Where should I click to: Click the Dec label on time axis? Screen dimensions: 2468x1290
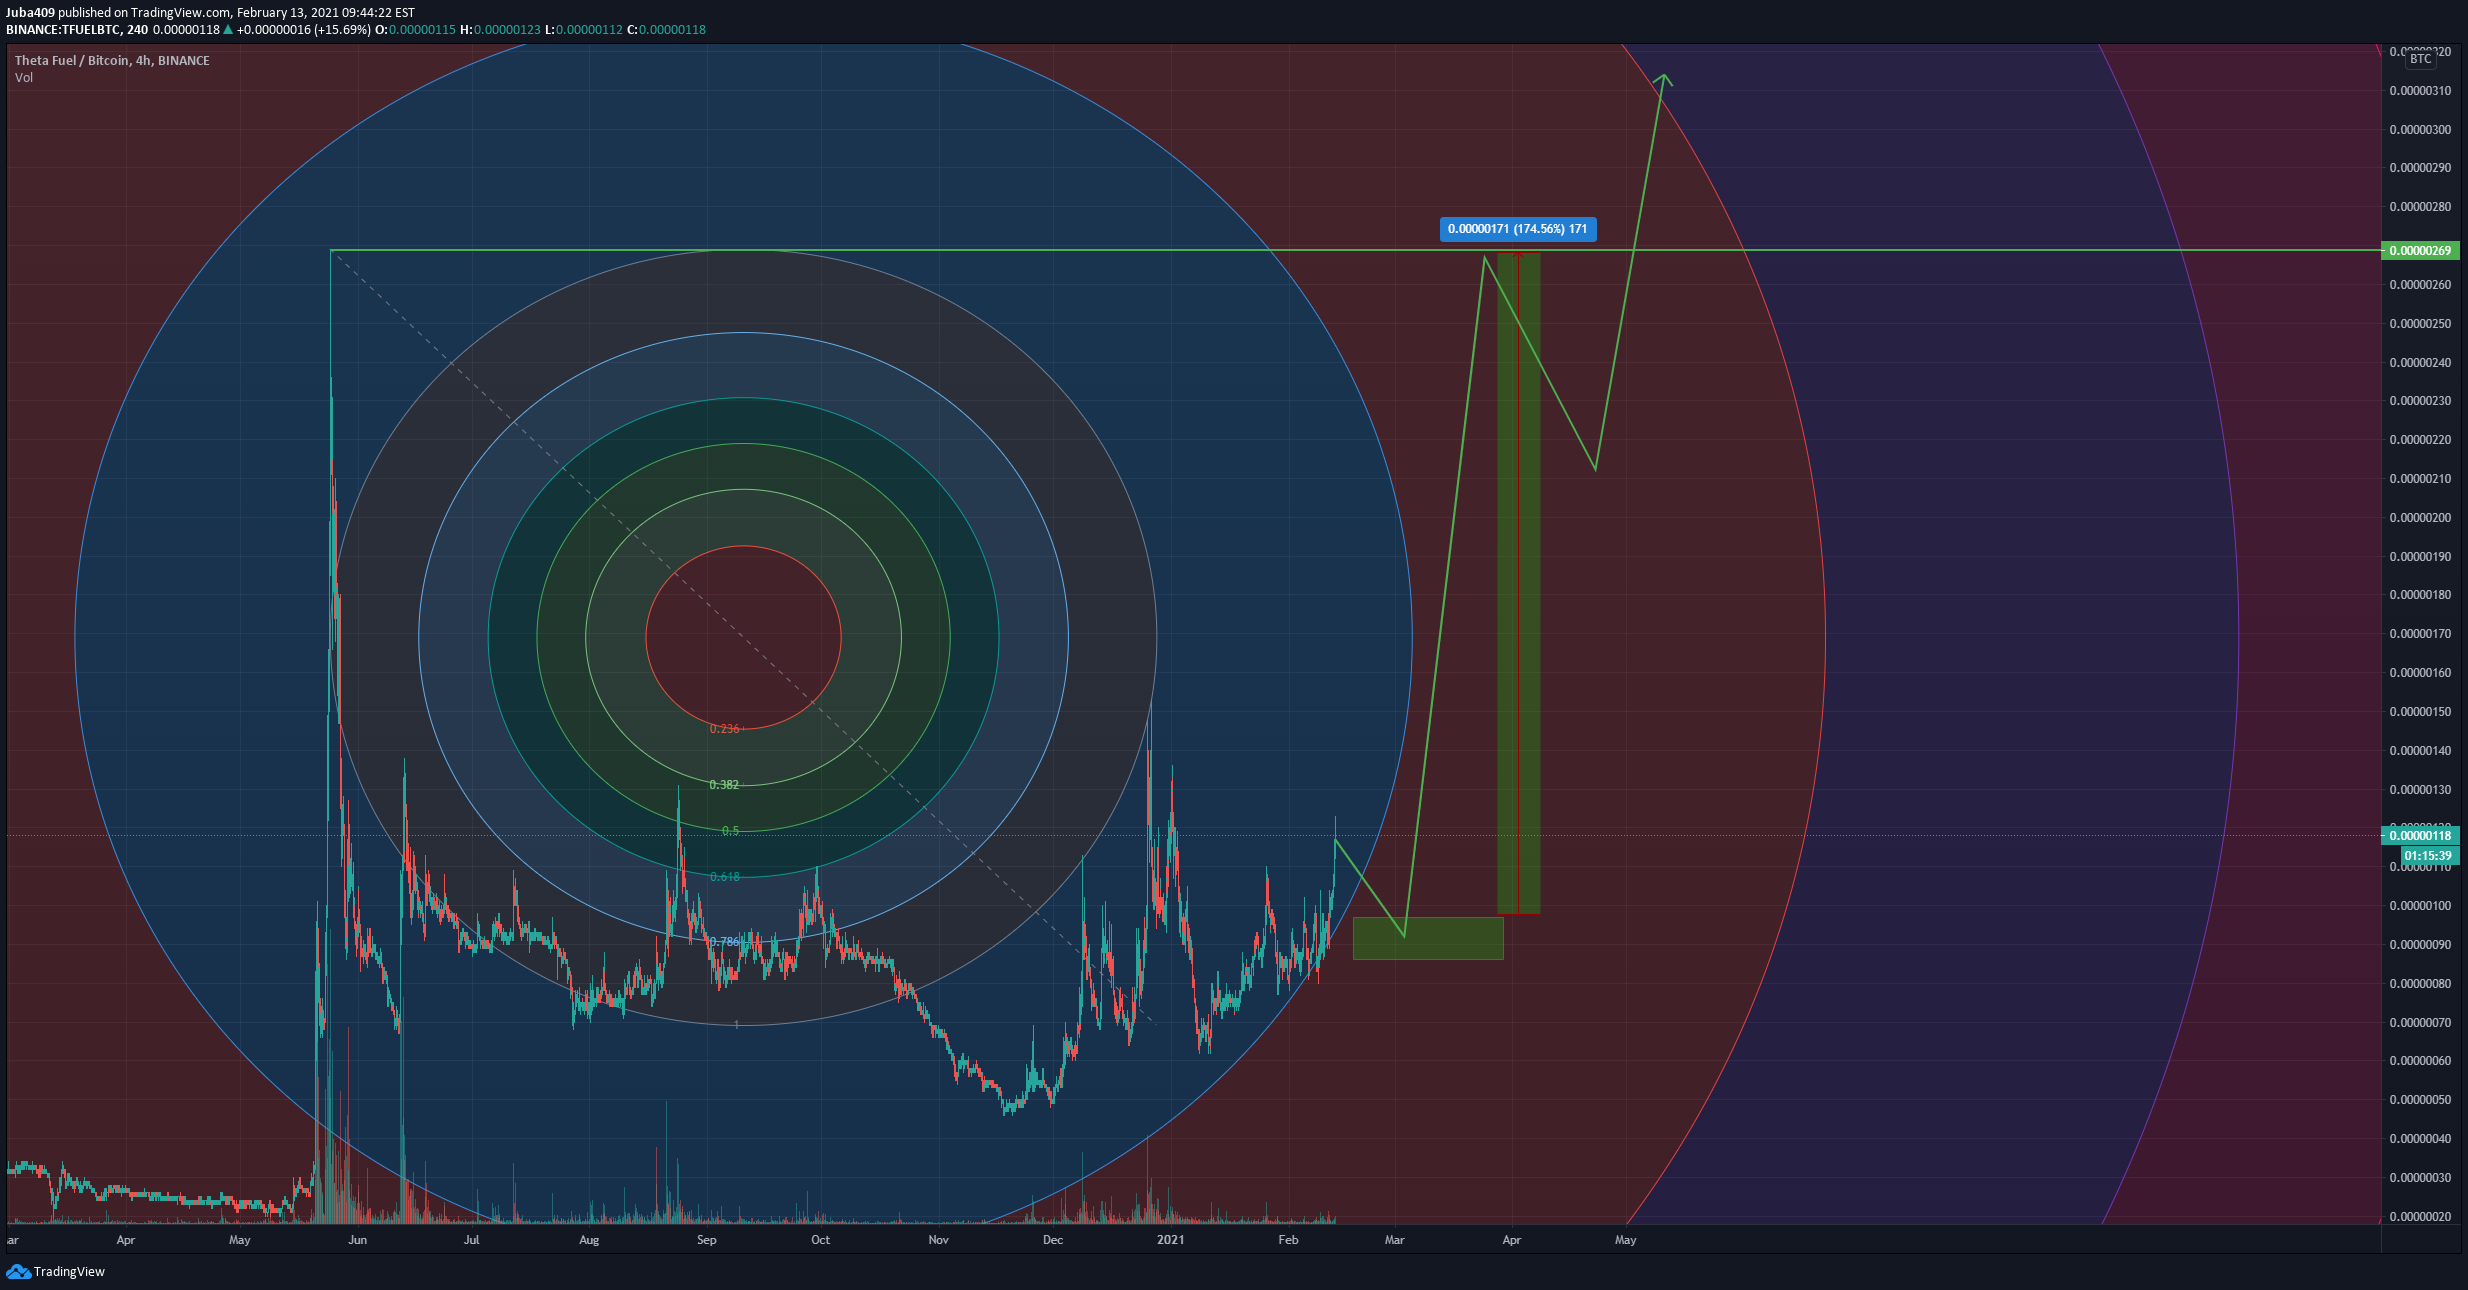(1053, 1240)
